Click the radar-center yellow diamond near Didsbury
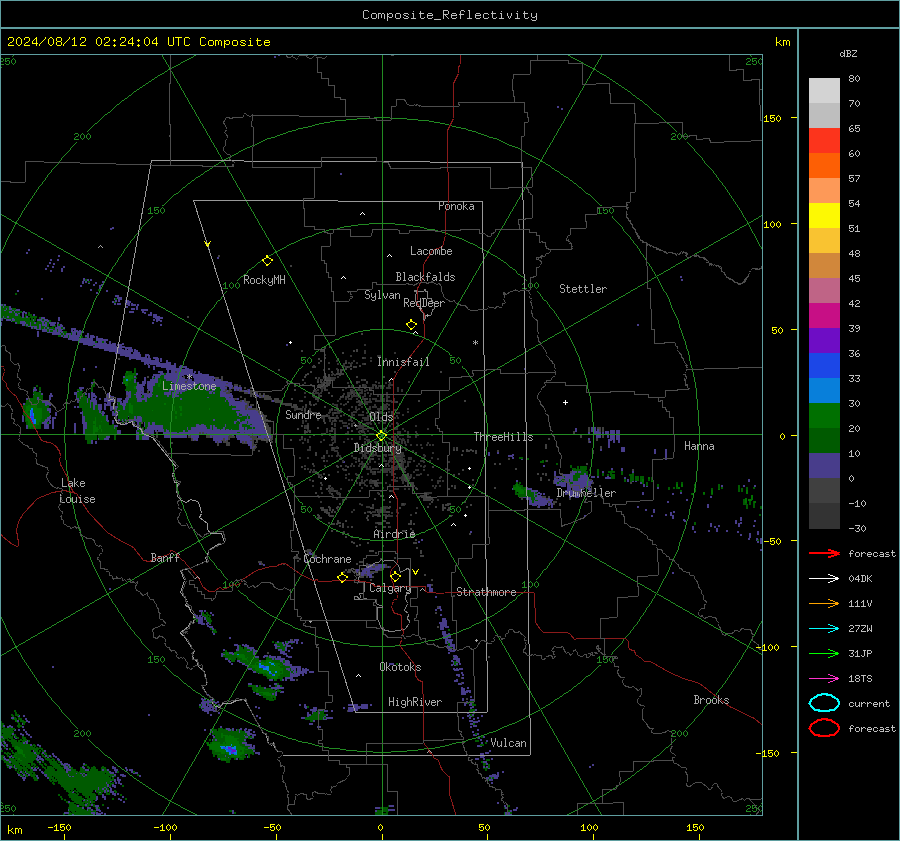Viewport: 900px width, 841px height. tap(381, 436)
